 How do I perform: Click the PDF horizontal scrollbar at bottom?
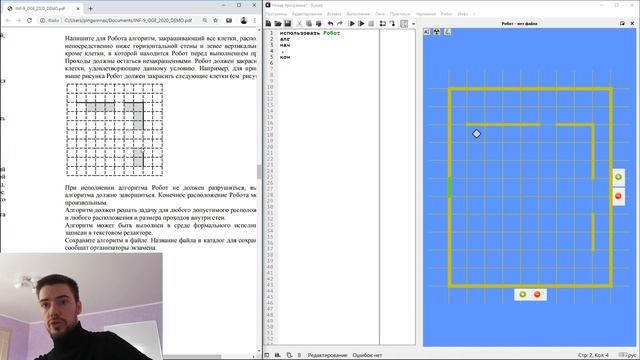click(x=192, y=356)
